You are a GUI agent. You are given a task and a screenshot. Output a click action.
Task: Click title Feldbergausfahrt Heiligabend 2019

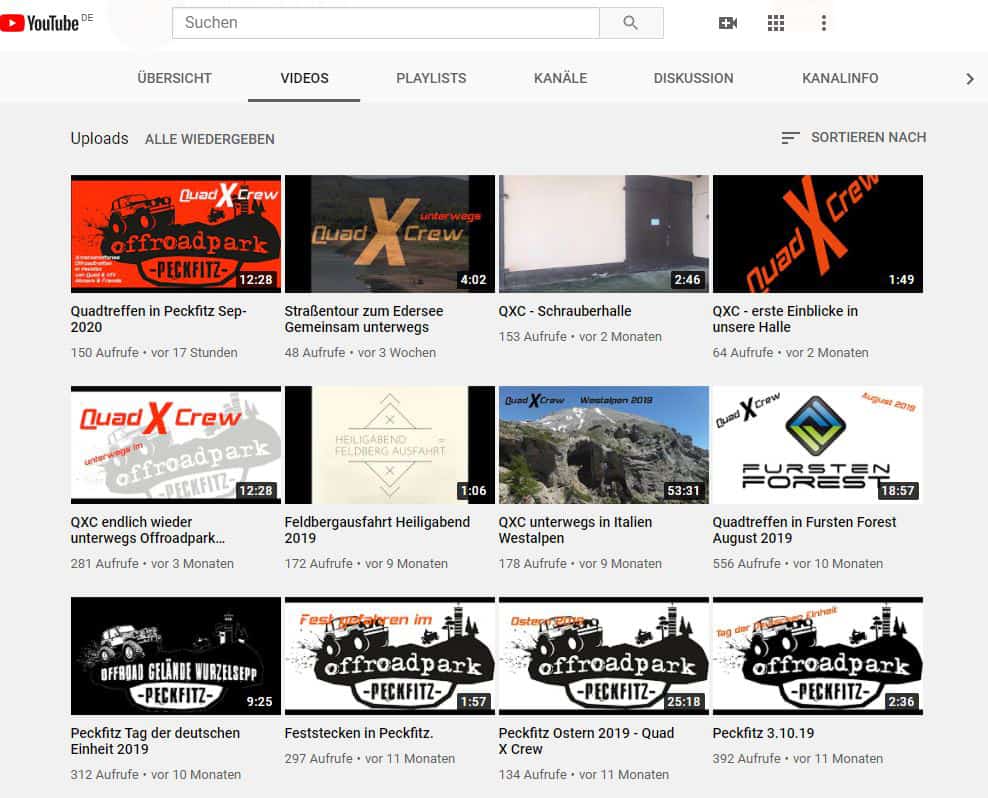pos(377,530)
